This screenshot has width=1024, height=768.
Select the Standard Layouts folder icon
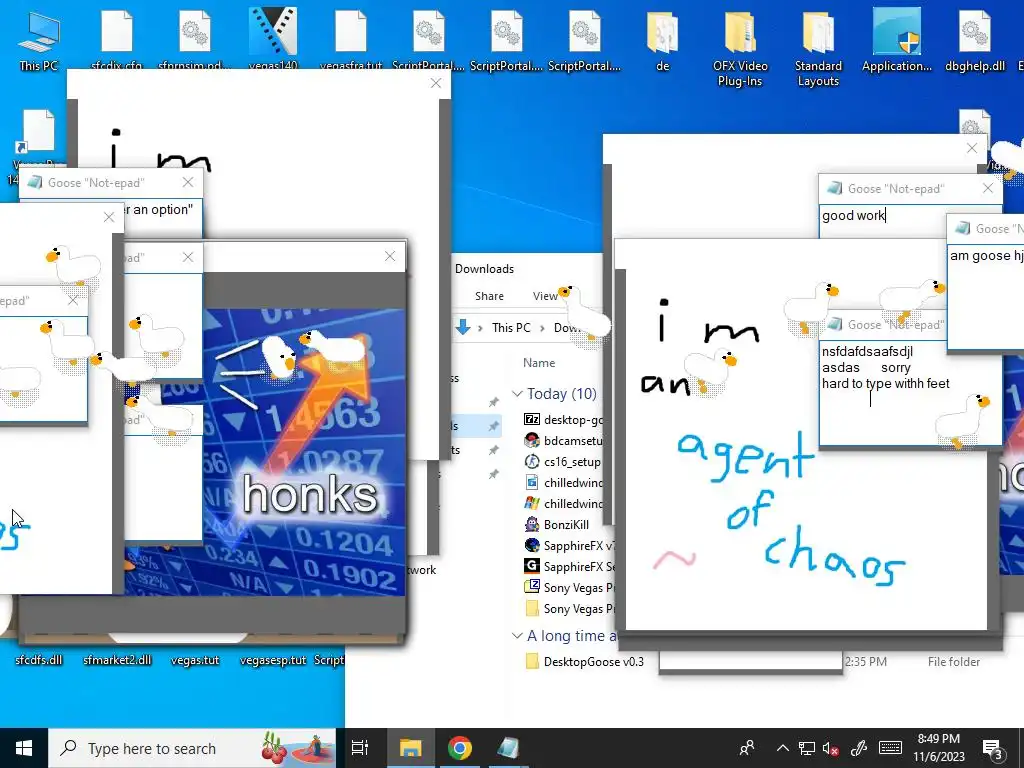point(818,47)
